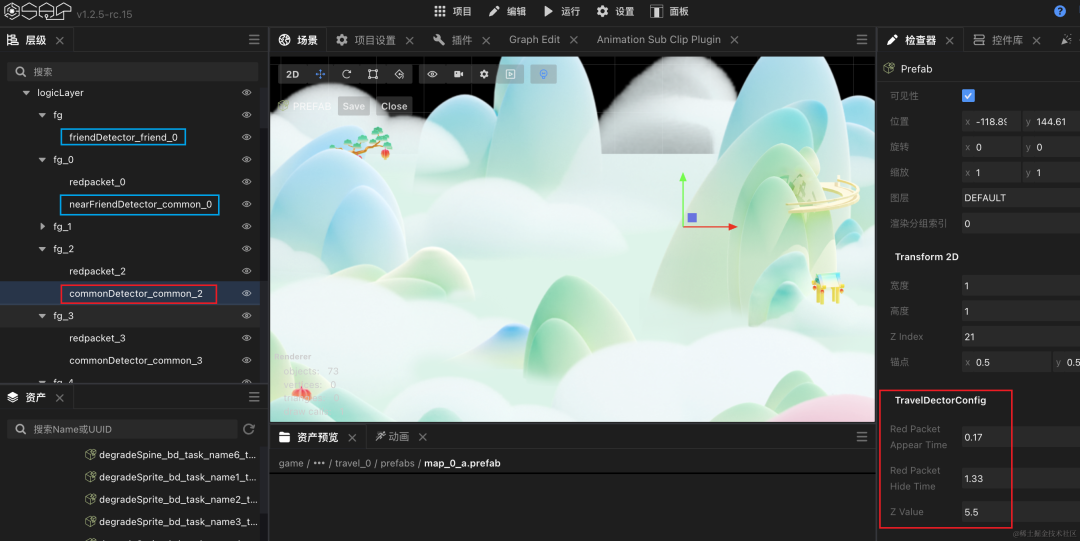Viewport: 1080px width, 541px height.
Task: Close the Animation Sub Clip Plugin tab
Action: coord(734,40)
